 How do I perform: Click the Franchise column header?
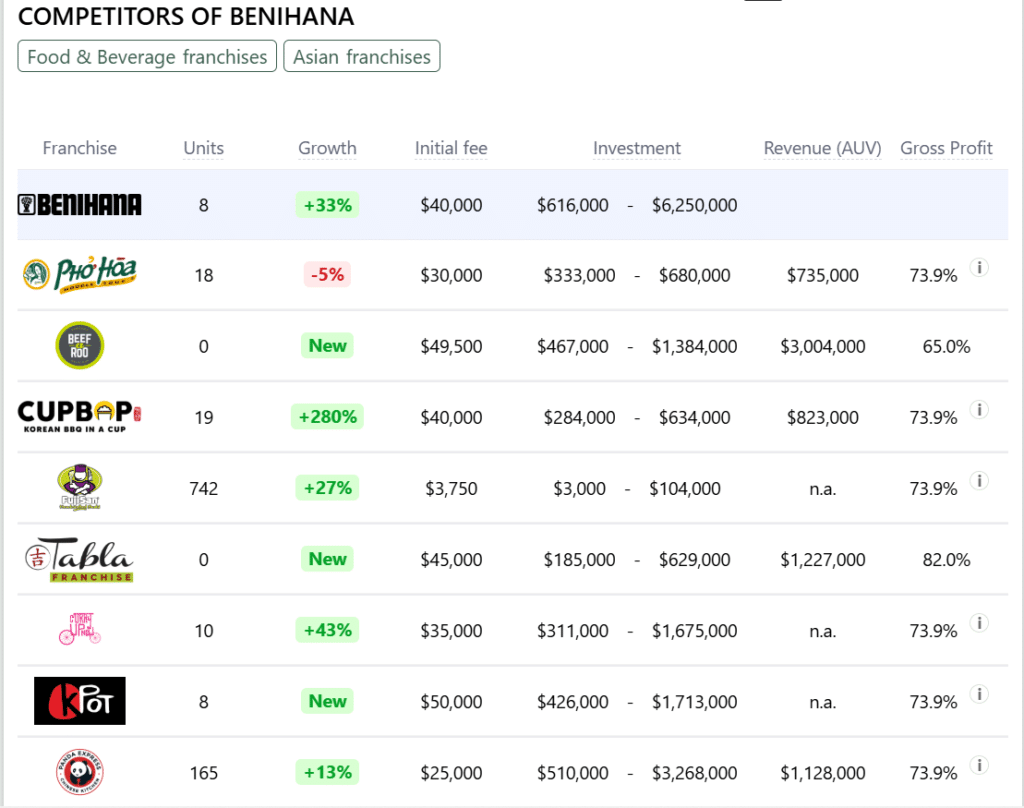coord(80,148)
